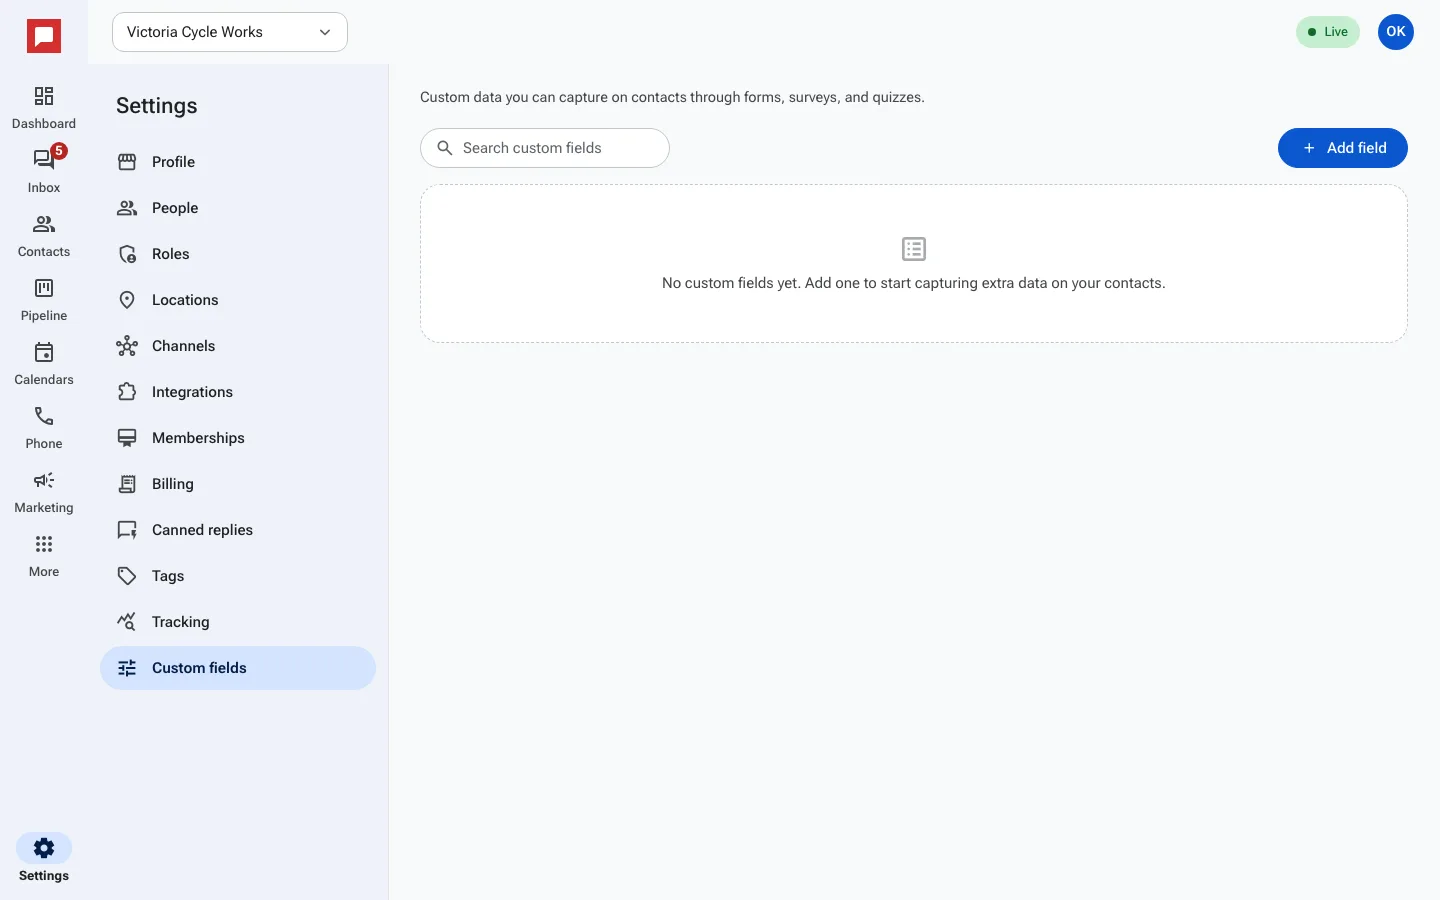
Task: Click the empty-state list icon
Action: tap(914, 249)
